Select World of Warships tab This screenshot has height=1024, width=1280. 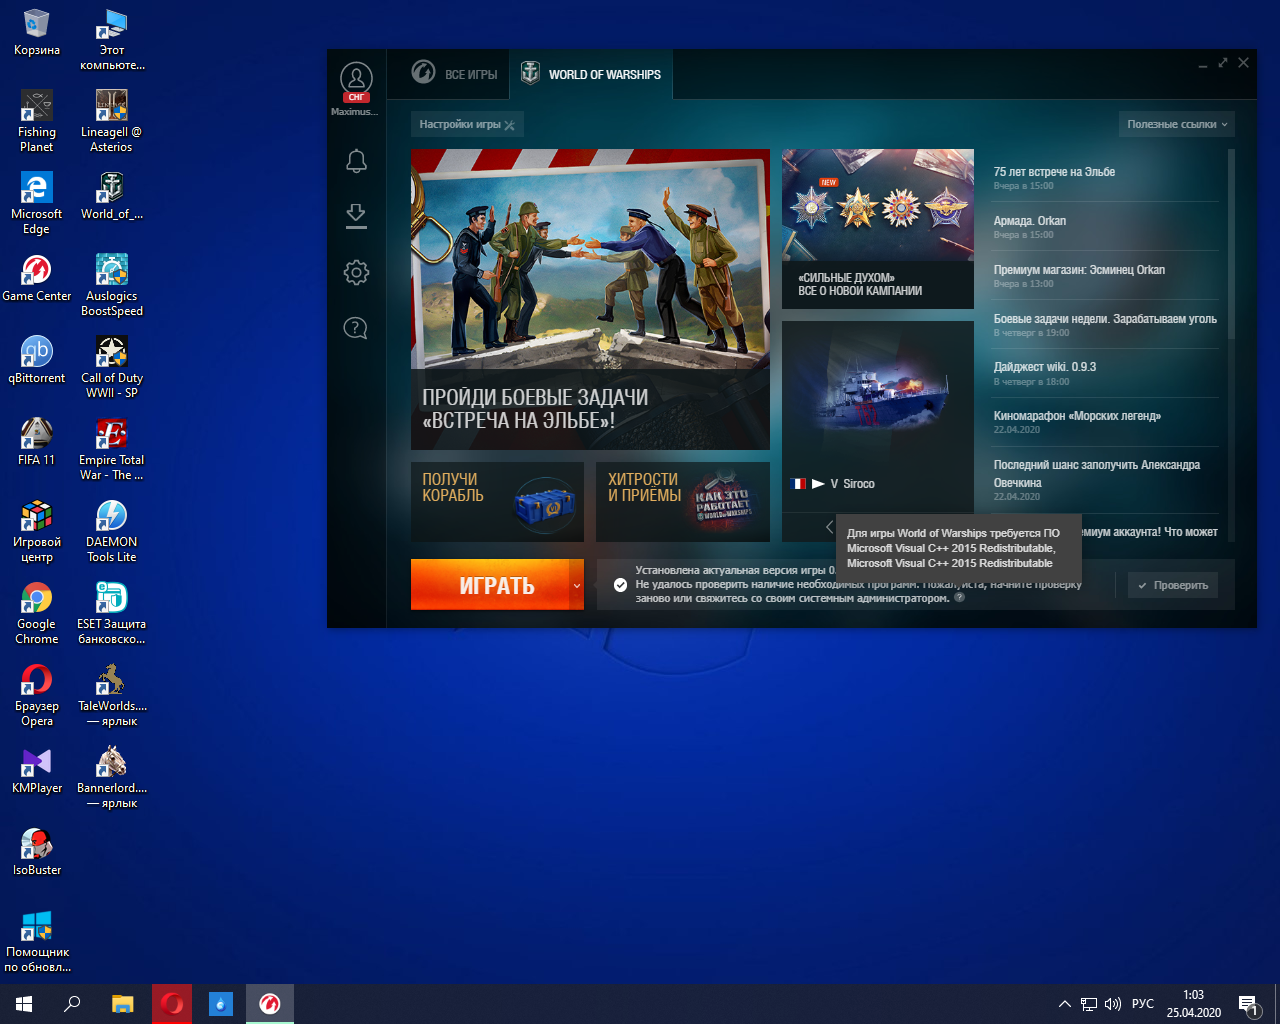pyautogui.click(x=591, y=74)
